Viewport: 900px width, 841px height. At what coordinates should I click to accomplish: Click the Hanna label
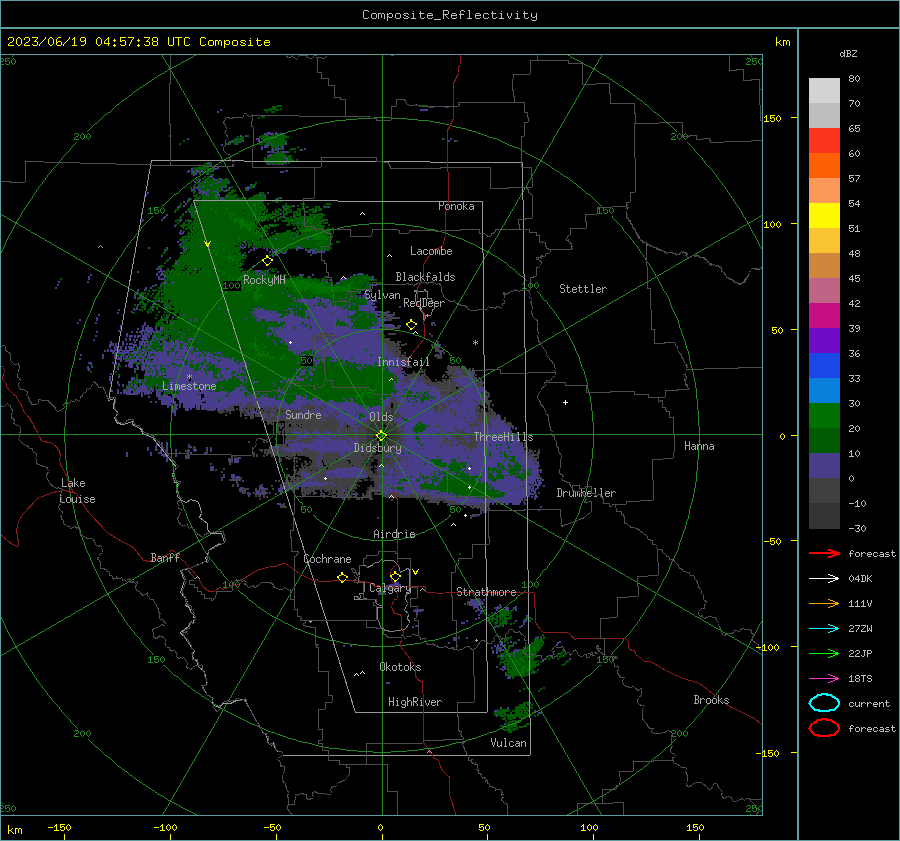[699, 446]
